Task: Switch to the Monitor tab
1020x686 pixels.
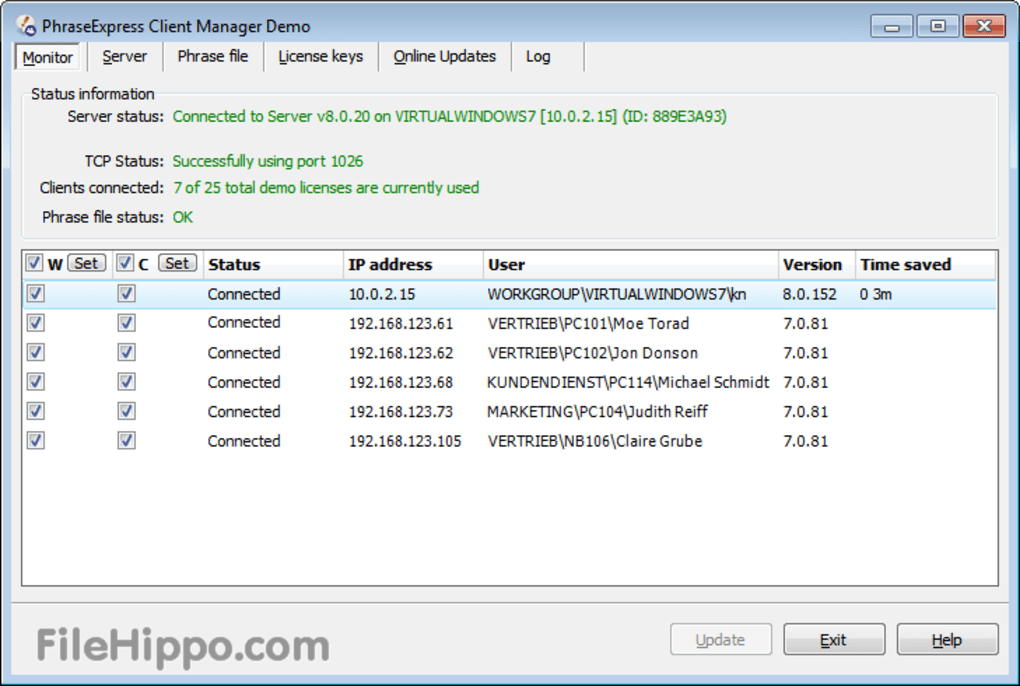Action: coord(47,57)
